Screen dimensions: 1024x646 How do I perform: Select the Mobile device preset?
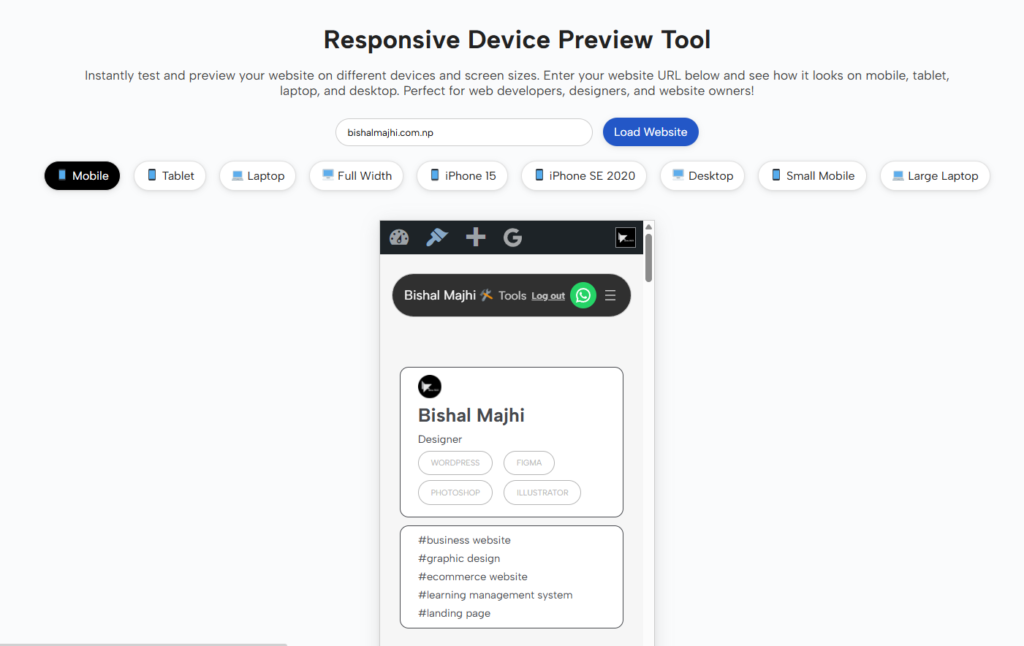pos(82,176)
